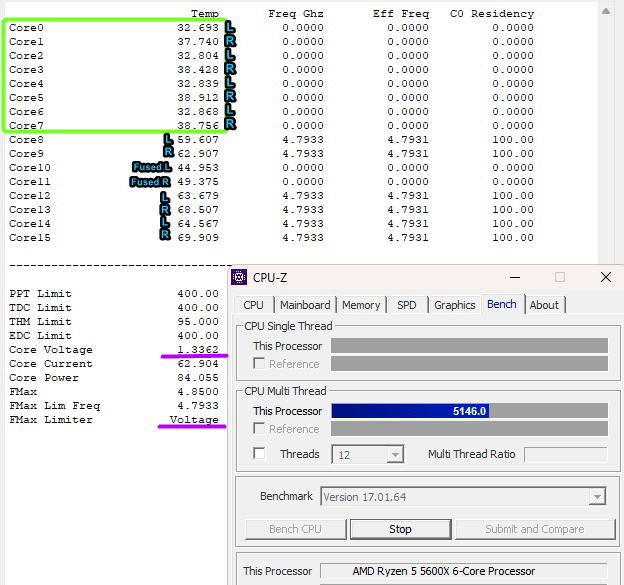Click the Core Current value 62.904
624x585 pixels.
point(198,364)
